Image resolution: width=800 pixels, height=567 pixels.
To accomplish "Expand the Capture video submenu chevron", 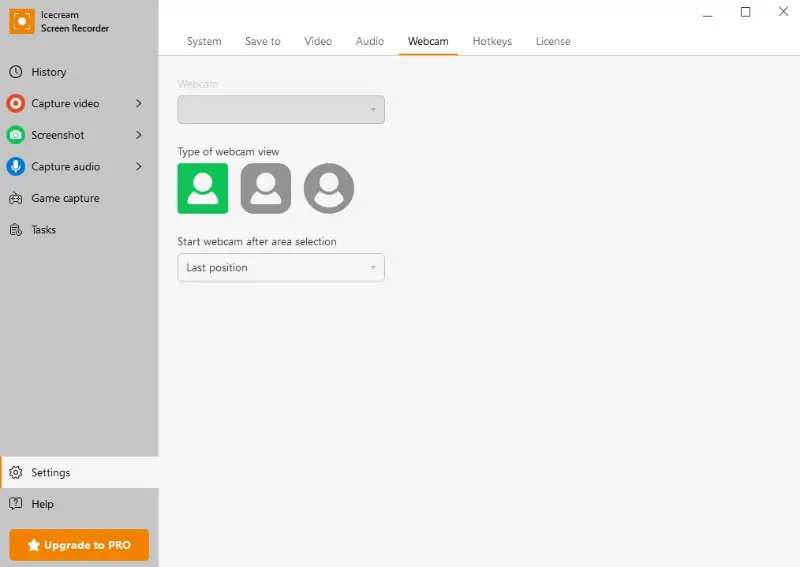I will coord(139,104).
